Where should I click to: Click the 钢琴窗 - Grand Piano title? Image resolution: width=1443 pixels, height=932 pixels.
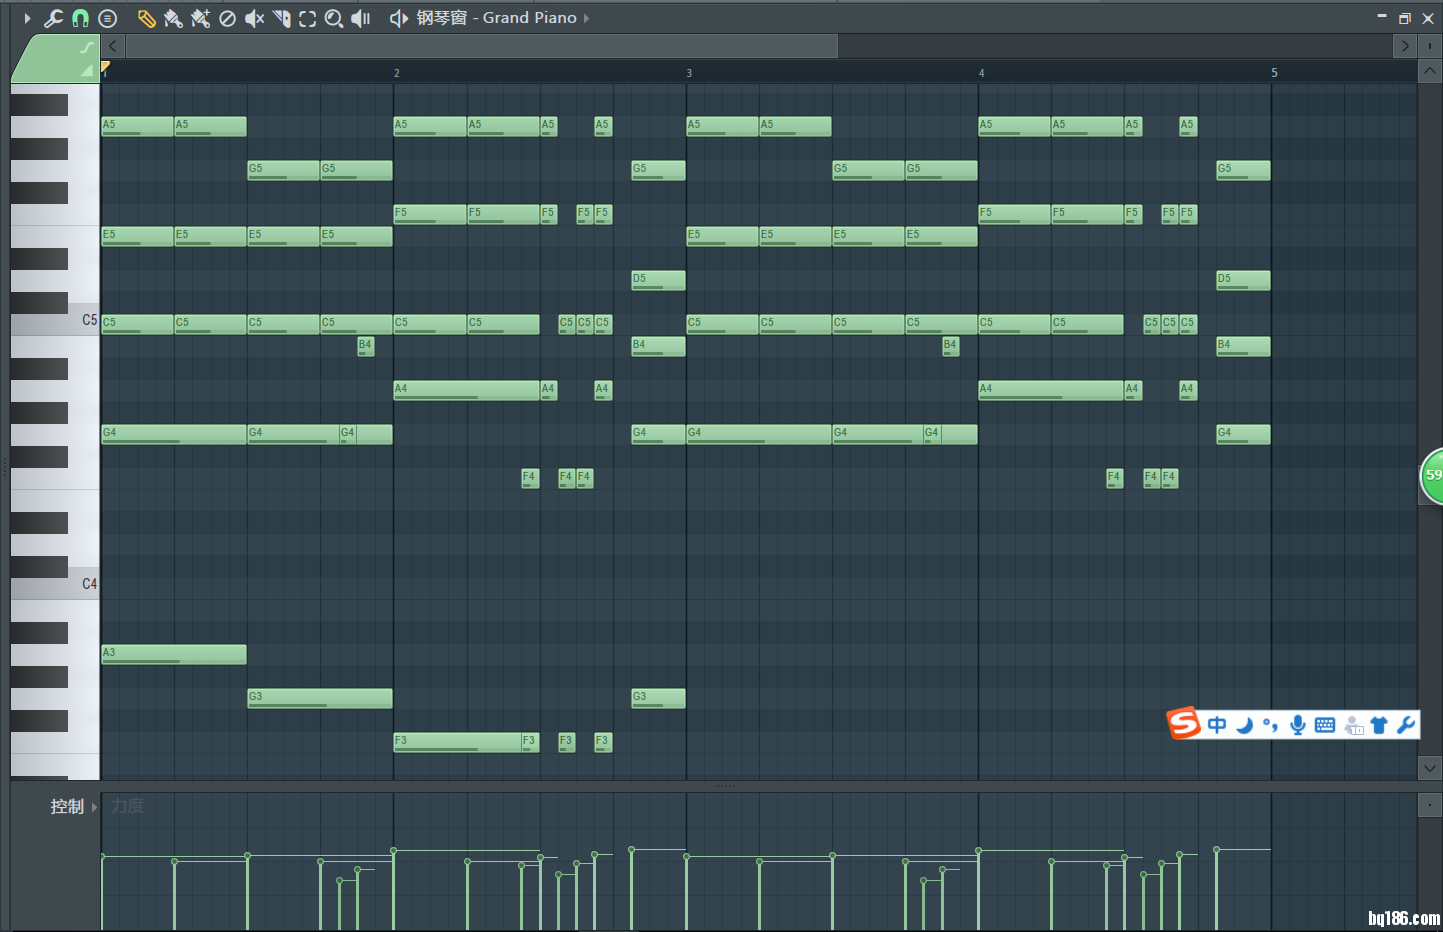point(496,18)
